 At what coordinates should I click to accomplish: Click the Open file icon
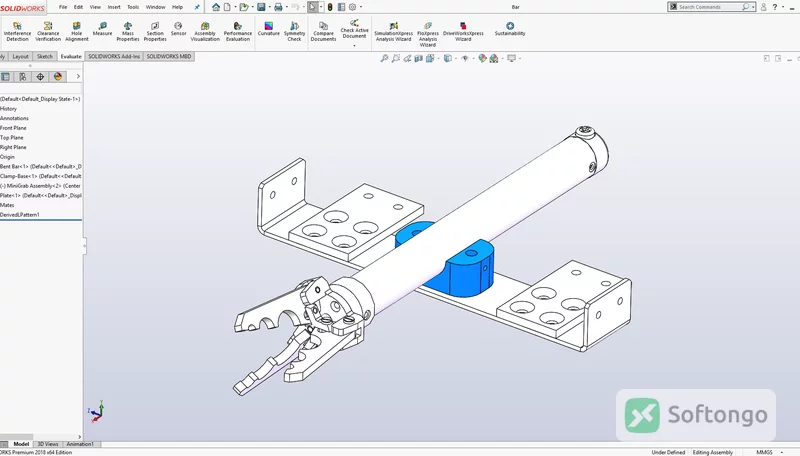(x=244, y=7)
